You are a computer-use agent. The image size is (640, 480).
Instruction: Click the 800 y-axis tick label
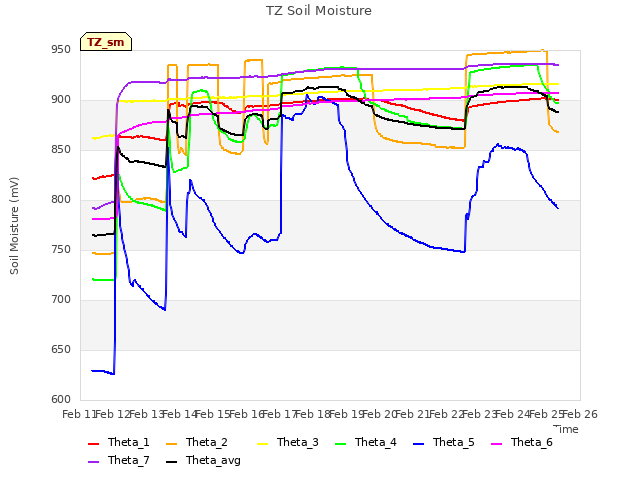click(x=61, y=200)
